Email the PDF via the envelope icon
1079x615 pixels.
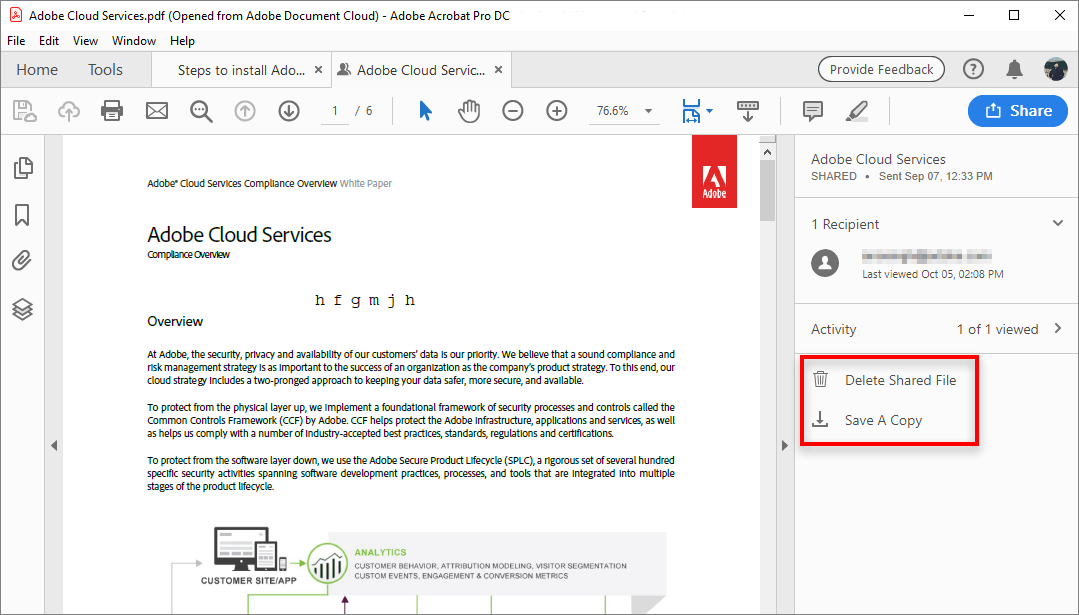coord(156,111)
